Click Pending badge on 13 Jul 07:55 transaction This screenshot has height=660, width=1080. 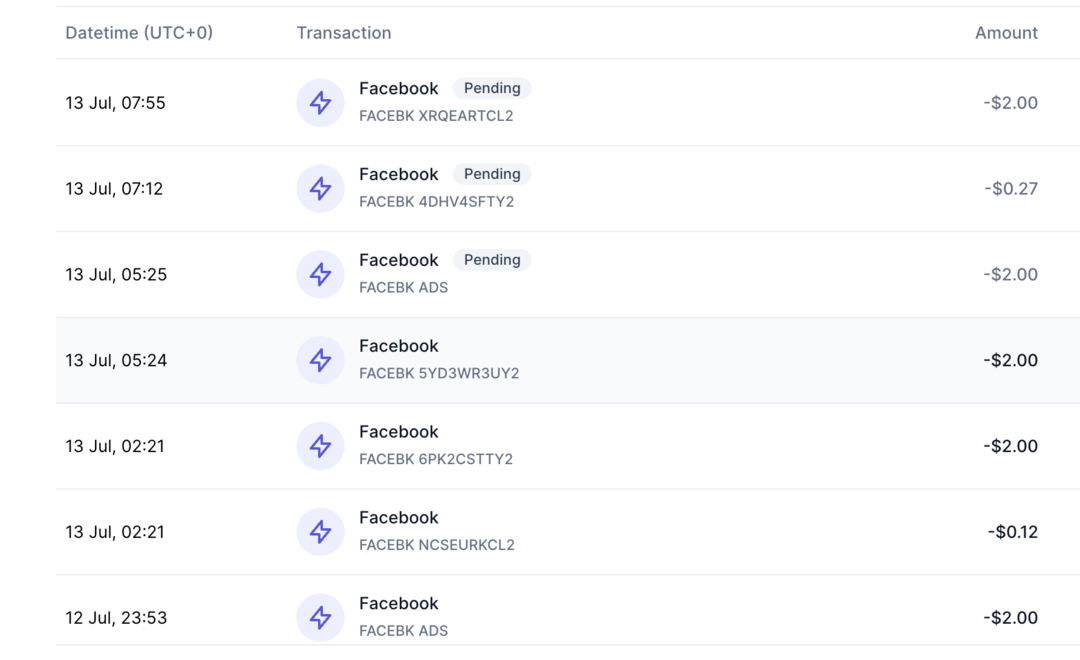(492, 88)
